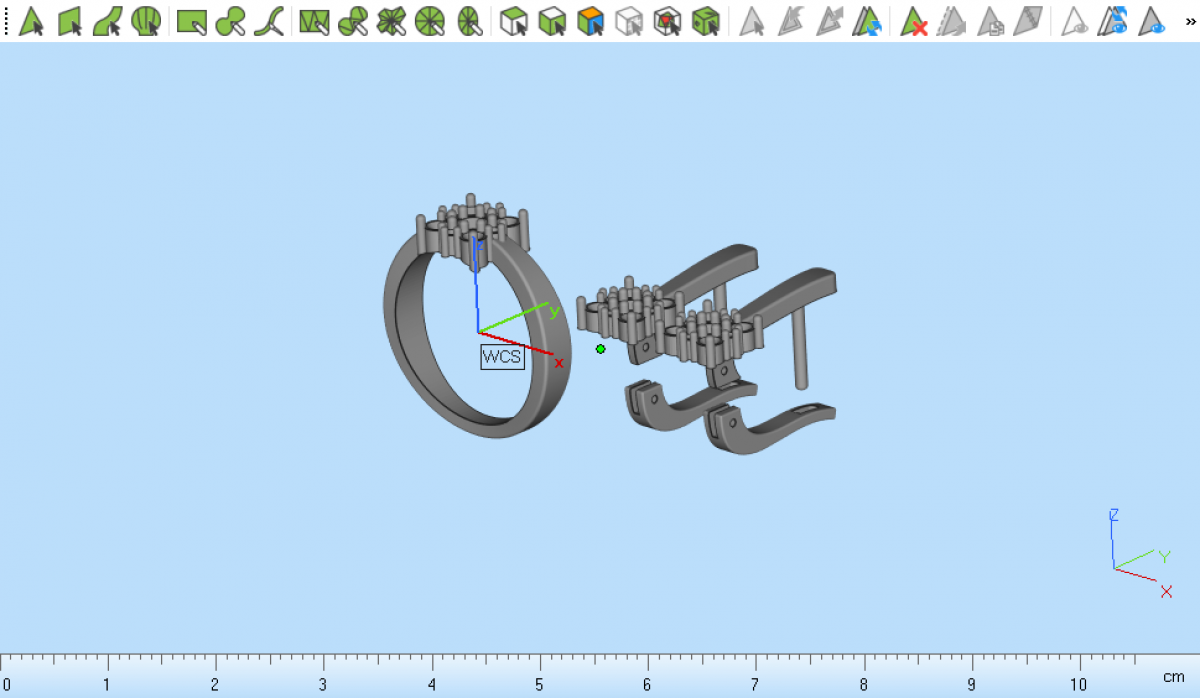Click the solid green cube icon
Image resolution: width=1200 pixels, height=698 pixels.
[706, 21]
